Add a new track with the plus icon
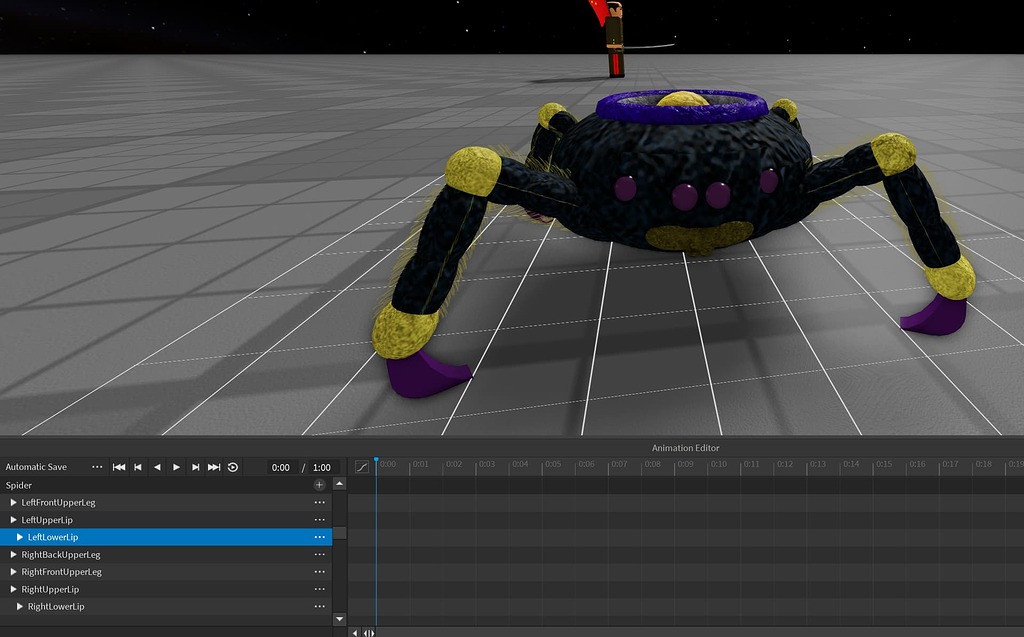Image resolution: width=1024 pixels, height=637 pixels. [319, 484]
